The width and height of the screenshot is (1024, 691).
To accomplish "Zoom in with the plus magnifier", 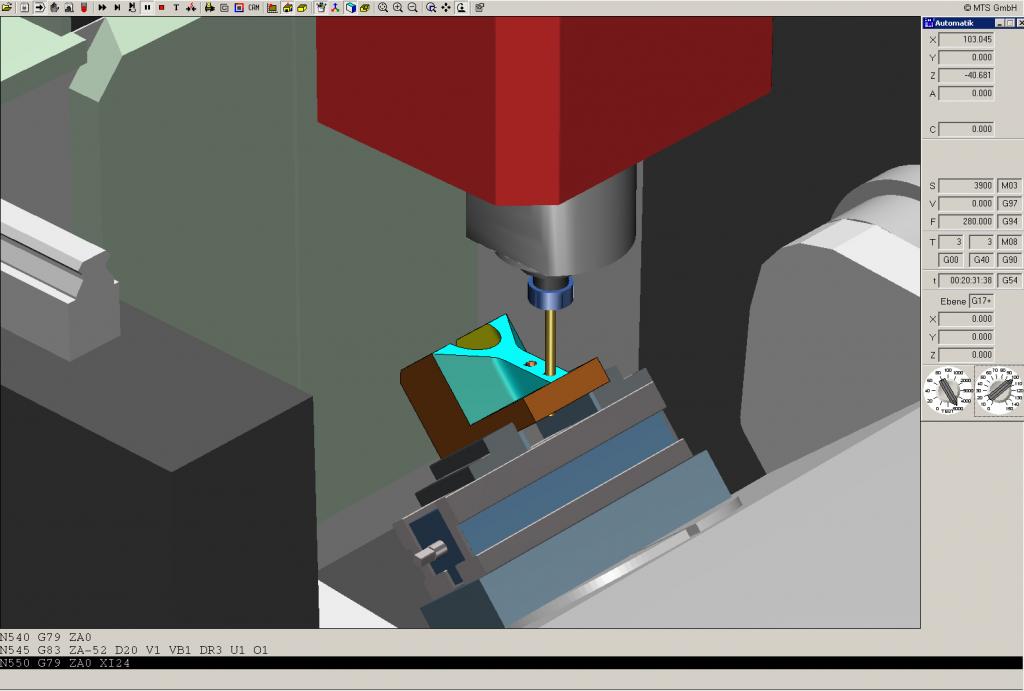I will [x=398, y=8].
